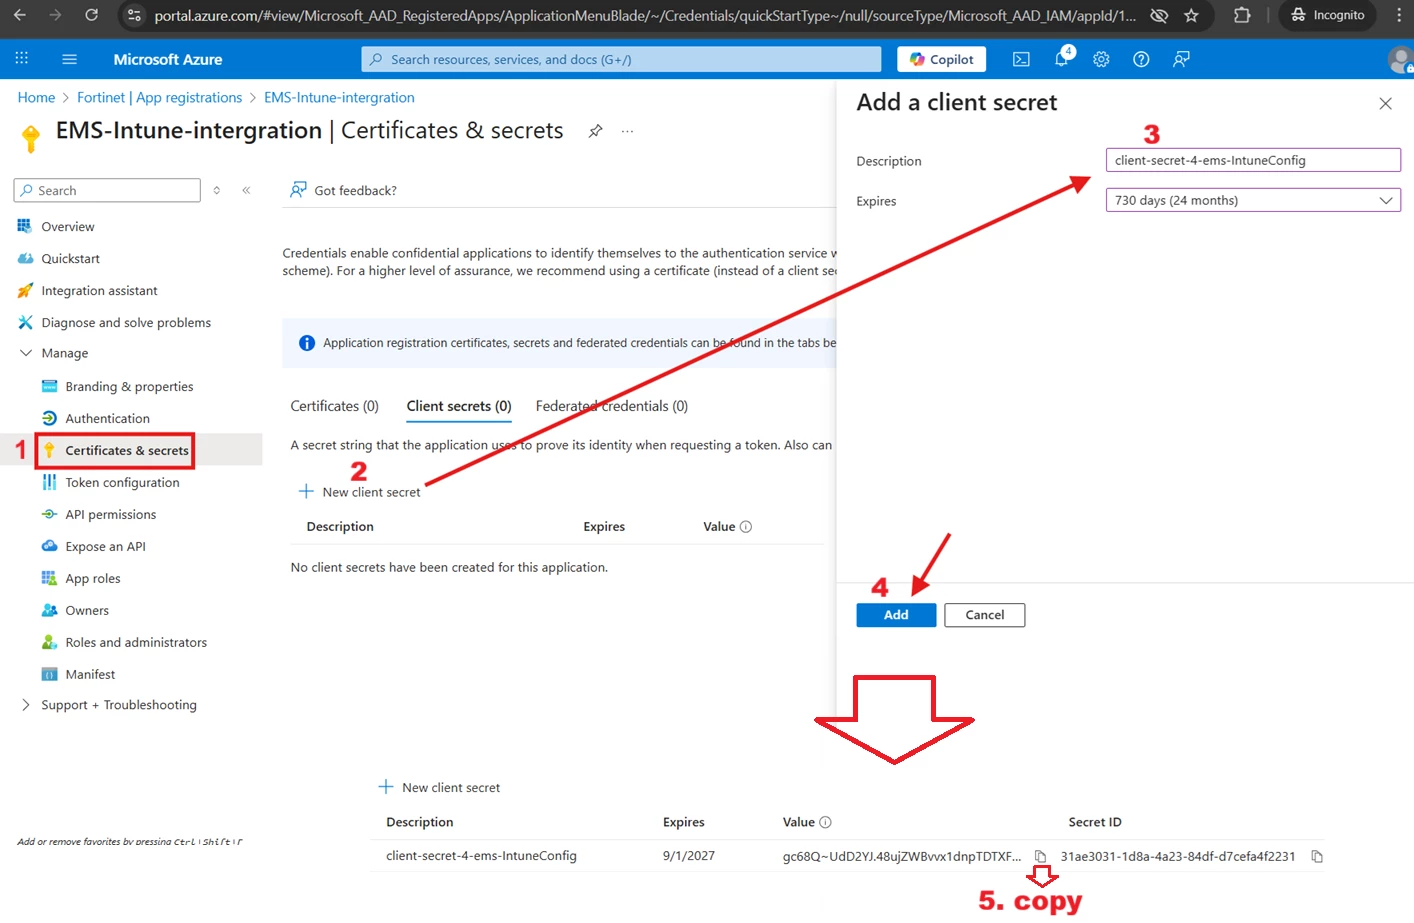Screen dimensions: 1414x923
Task: Open Roles and administrators
Action: (x=136, y=643)
